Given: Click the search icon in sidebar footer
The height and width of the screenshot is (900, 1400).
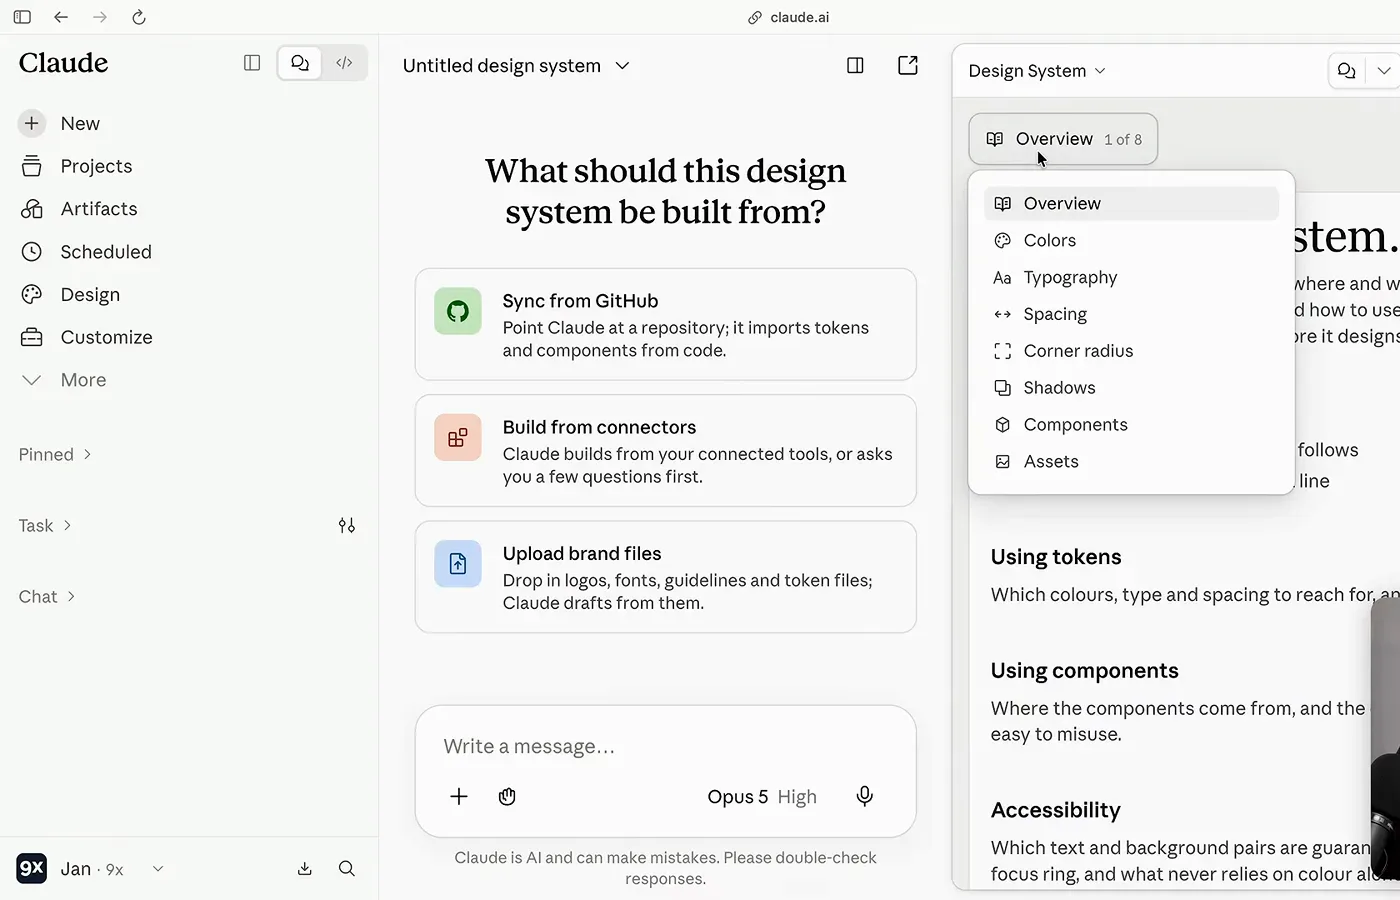Looking at the screenshot, I should (347, 869).
